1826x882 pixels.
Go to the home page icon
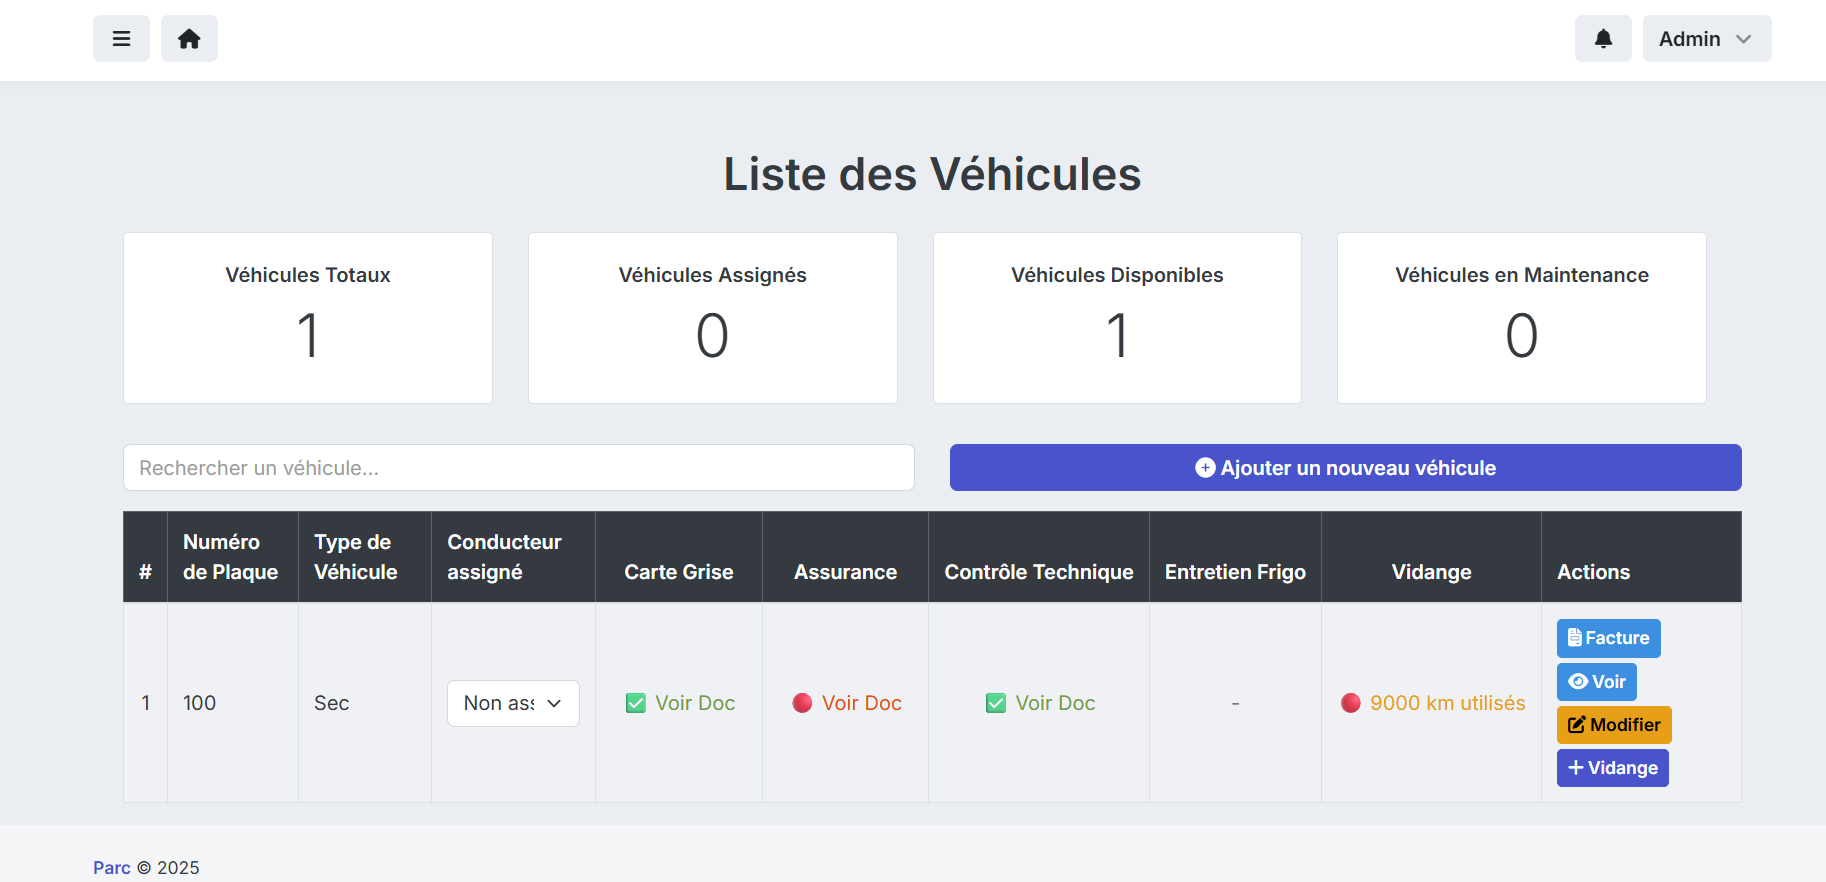tap(189, 39)
